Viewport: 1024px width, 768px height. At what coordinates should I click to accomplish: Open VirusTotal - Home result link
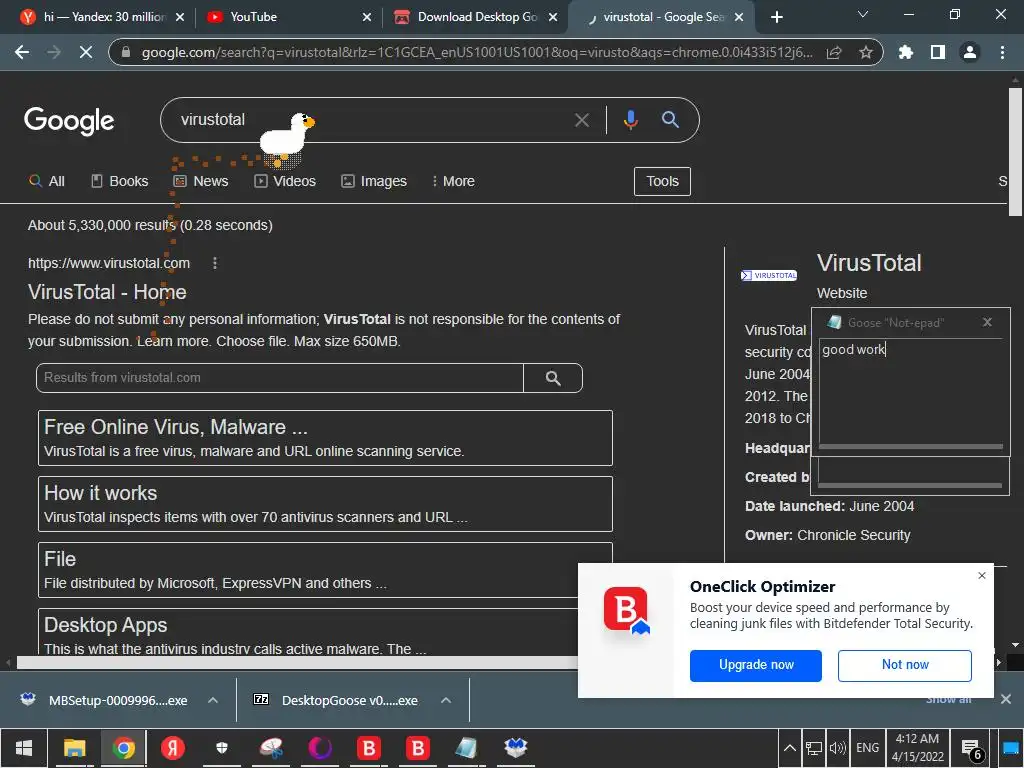tap(107, 292)
